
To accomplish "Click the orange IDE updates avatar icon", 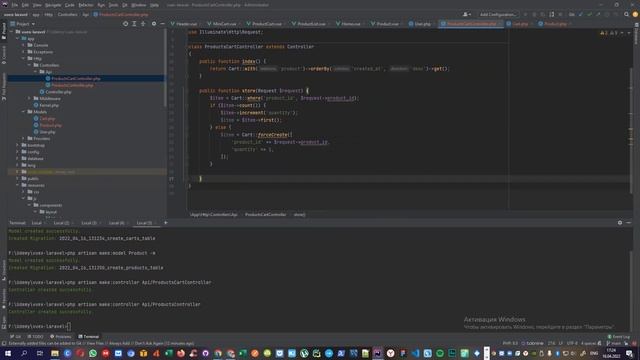I will coord(635,14).
